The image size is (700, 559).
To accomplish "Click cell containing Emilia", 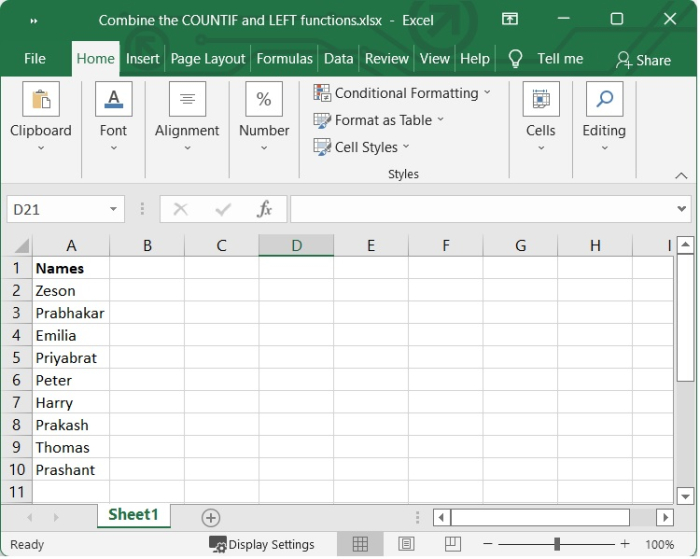I will [71, 335].
